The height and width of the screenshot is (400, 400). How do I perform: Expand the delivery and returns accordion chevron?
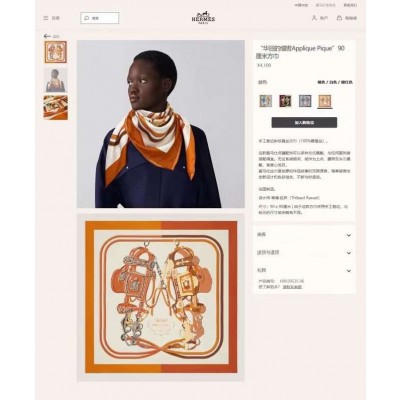[349, 253]
